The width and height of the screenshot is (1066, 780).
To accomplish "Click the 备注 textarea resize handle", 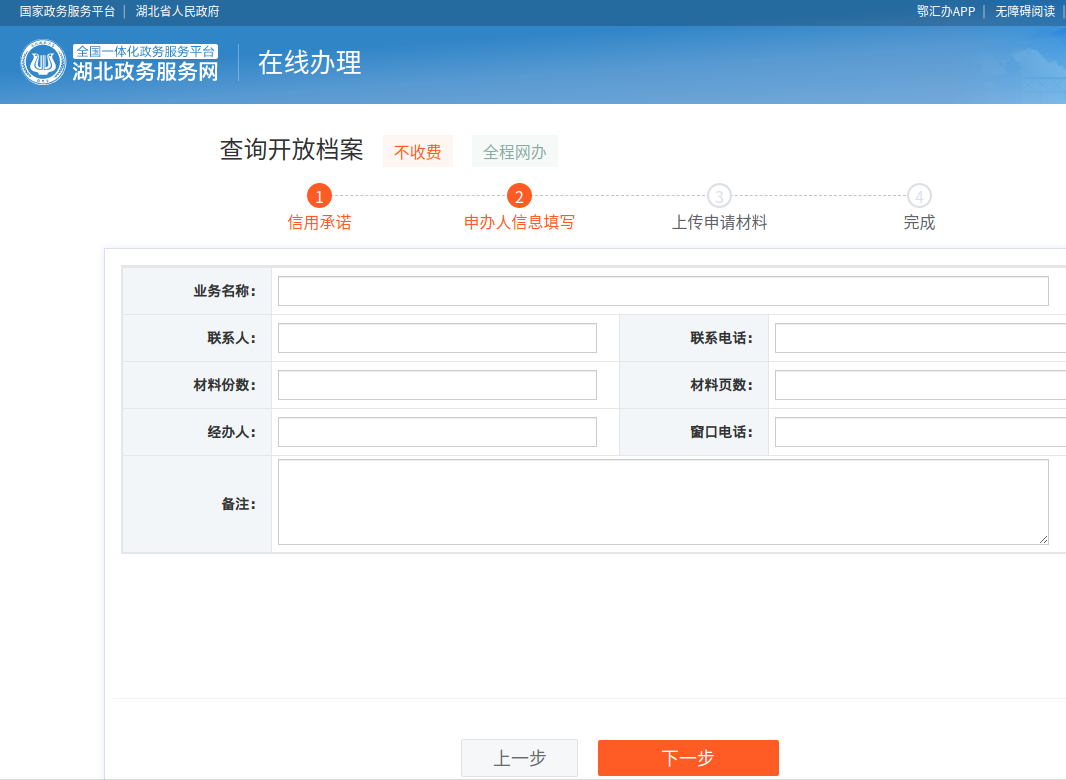I will 1043,539.
